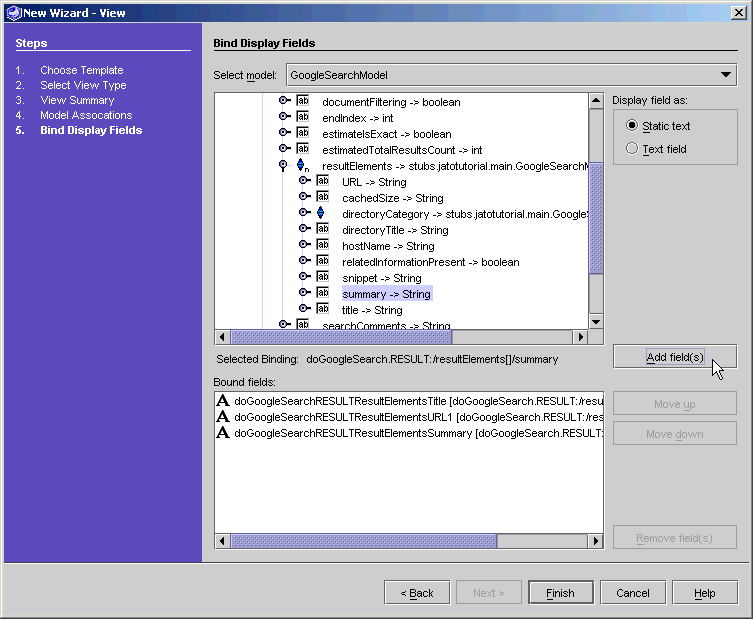The width and height of the screenshot is (753, 619).
Task: Expand the directoryCategory node handle
Action: [305, 212]
